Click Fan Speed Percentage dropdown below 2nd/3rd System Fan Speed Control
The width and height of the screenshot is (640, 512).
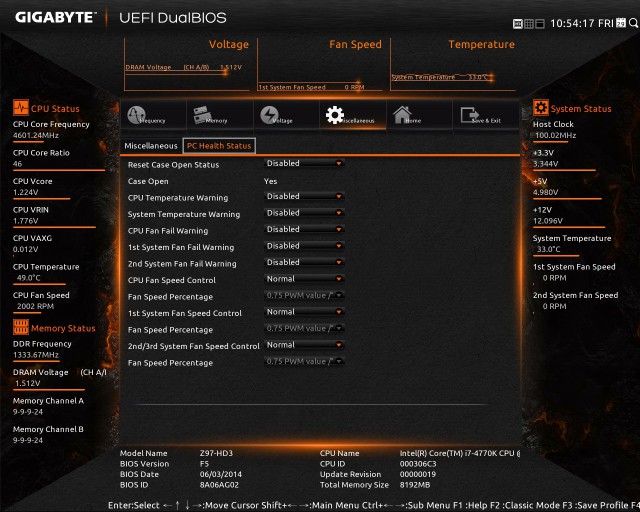tap(304, 361)
